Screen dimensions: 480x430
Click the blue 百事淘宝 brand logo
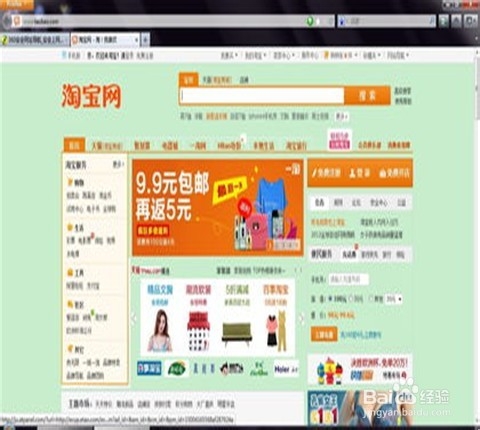click(149, 369)
